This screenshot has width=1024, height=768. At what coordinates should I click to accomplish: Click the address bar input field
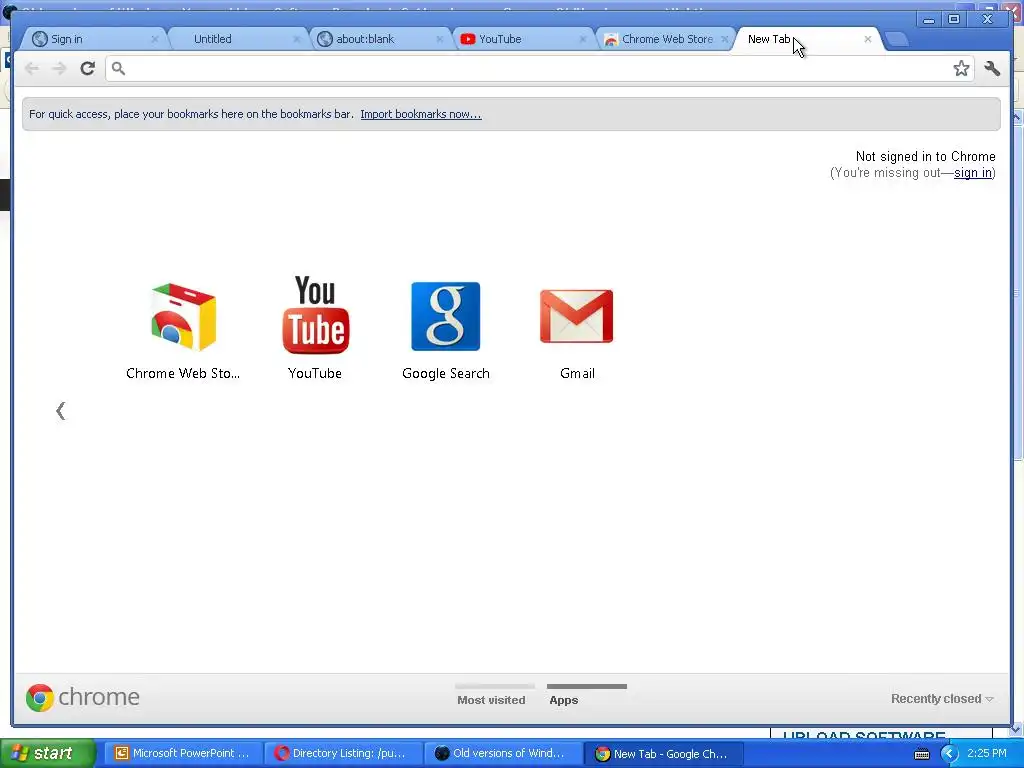539,68
